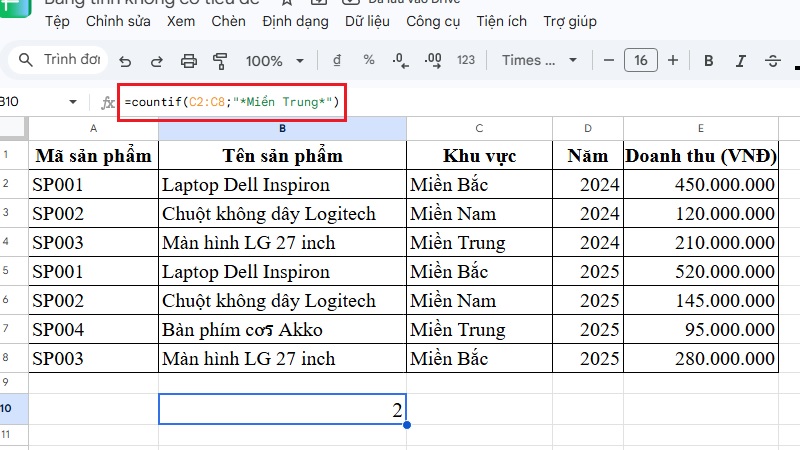Select row 10 header
800x450 pixels.
click(14, 408)
